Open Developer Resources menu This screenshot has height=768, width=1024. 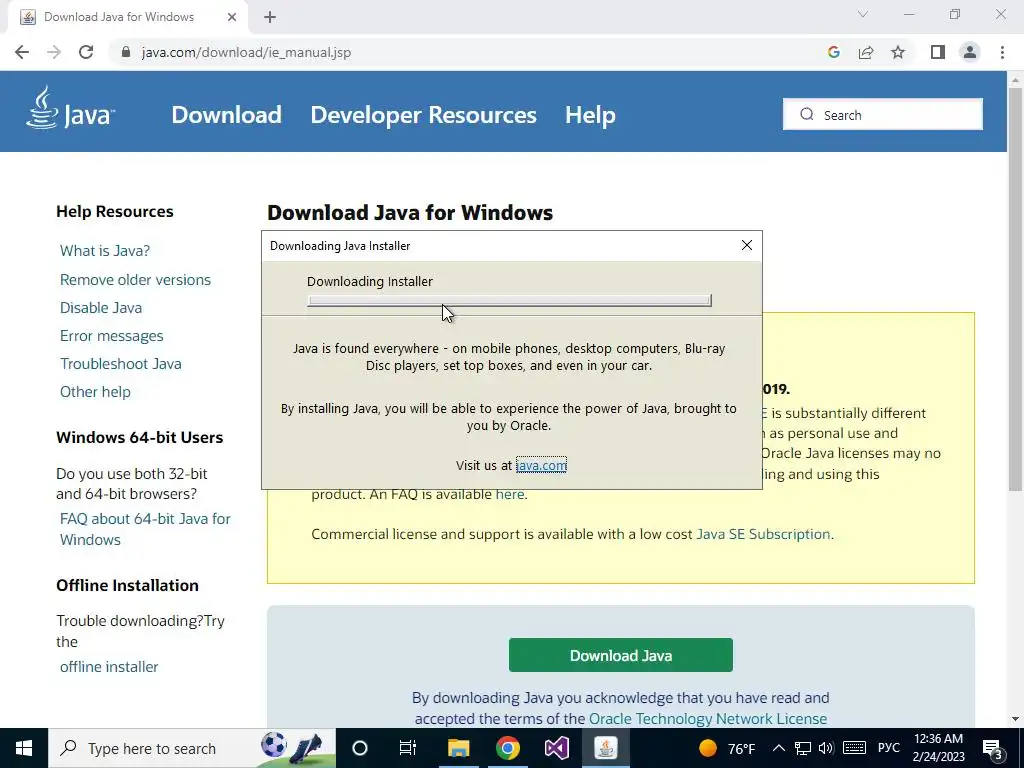423,115
